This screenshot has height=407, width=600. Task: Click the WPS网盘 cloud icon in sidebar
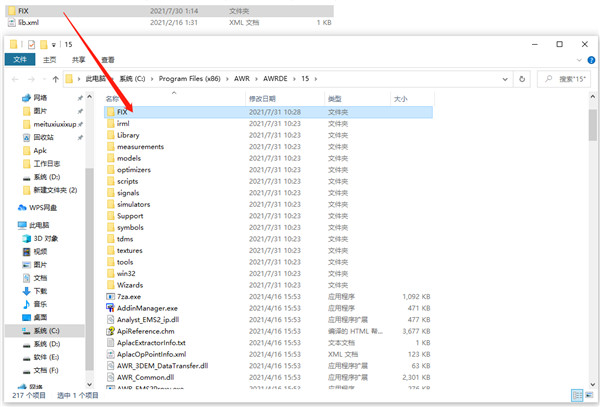(22, 207)
